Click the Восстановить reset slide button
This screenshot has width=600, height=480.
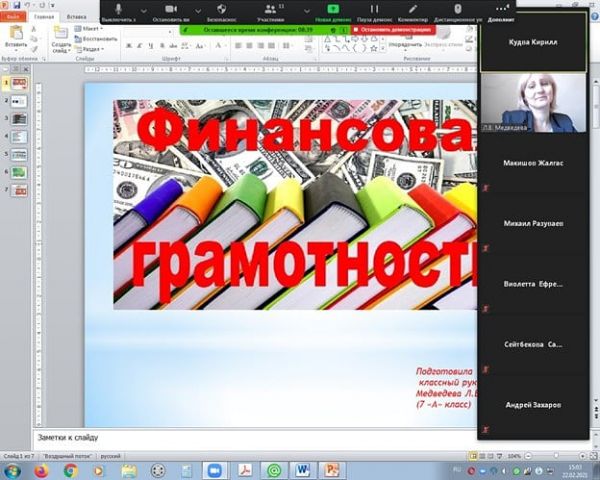pos(98,39)
